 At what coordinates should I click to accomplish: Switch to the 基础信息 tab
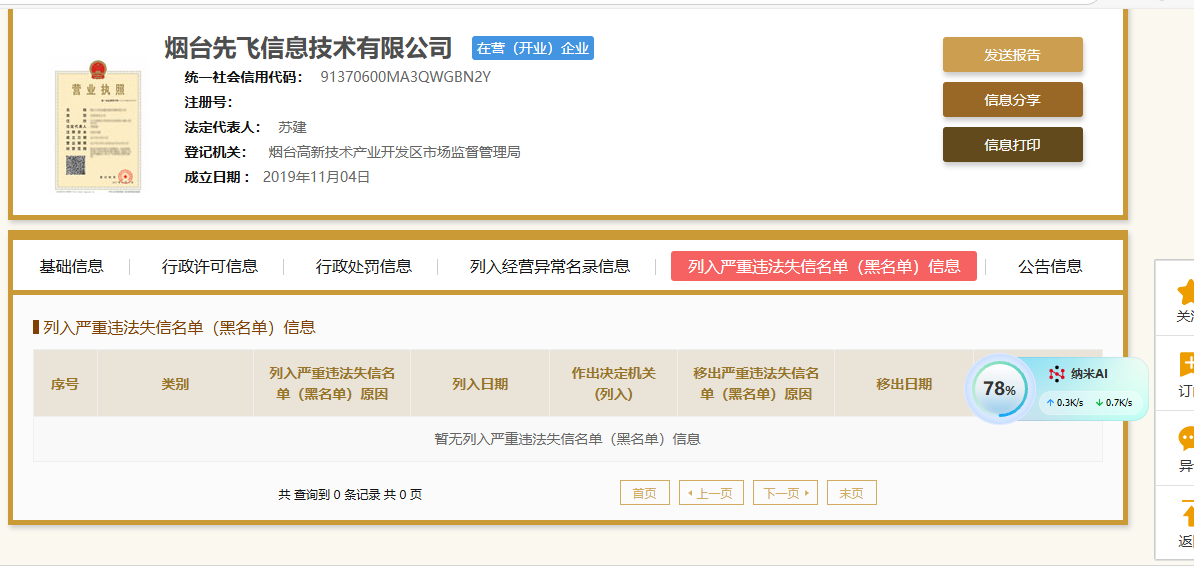(x=72, y=266)
